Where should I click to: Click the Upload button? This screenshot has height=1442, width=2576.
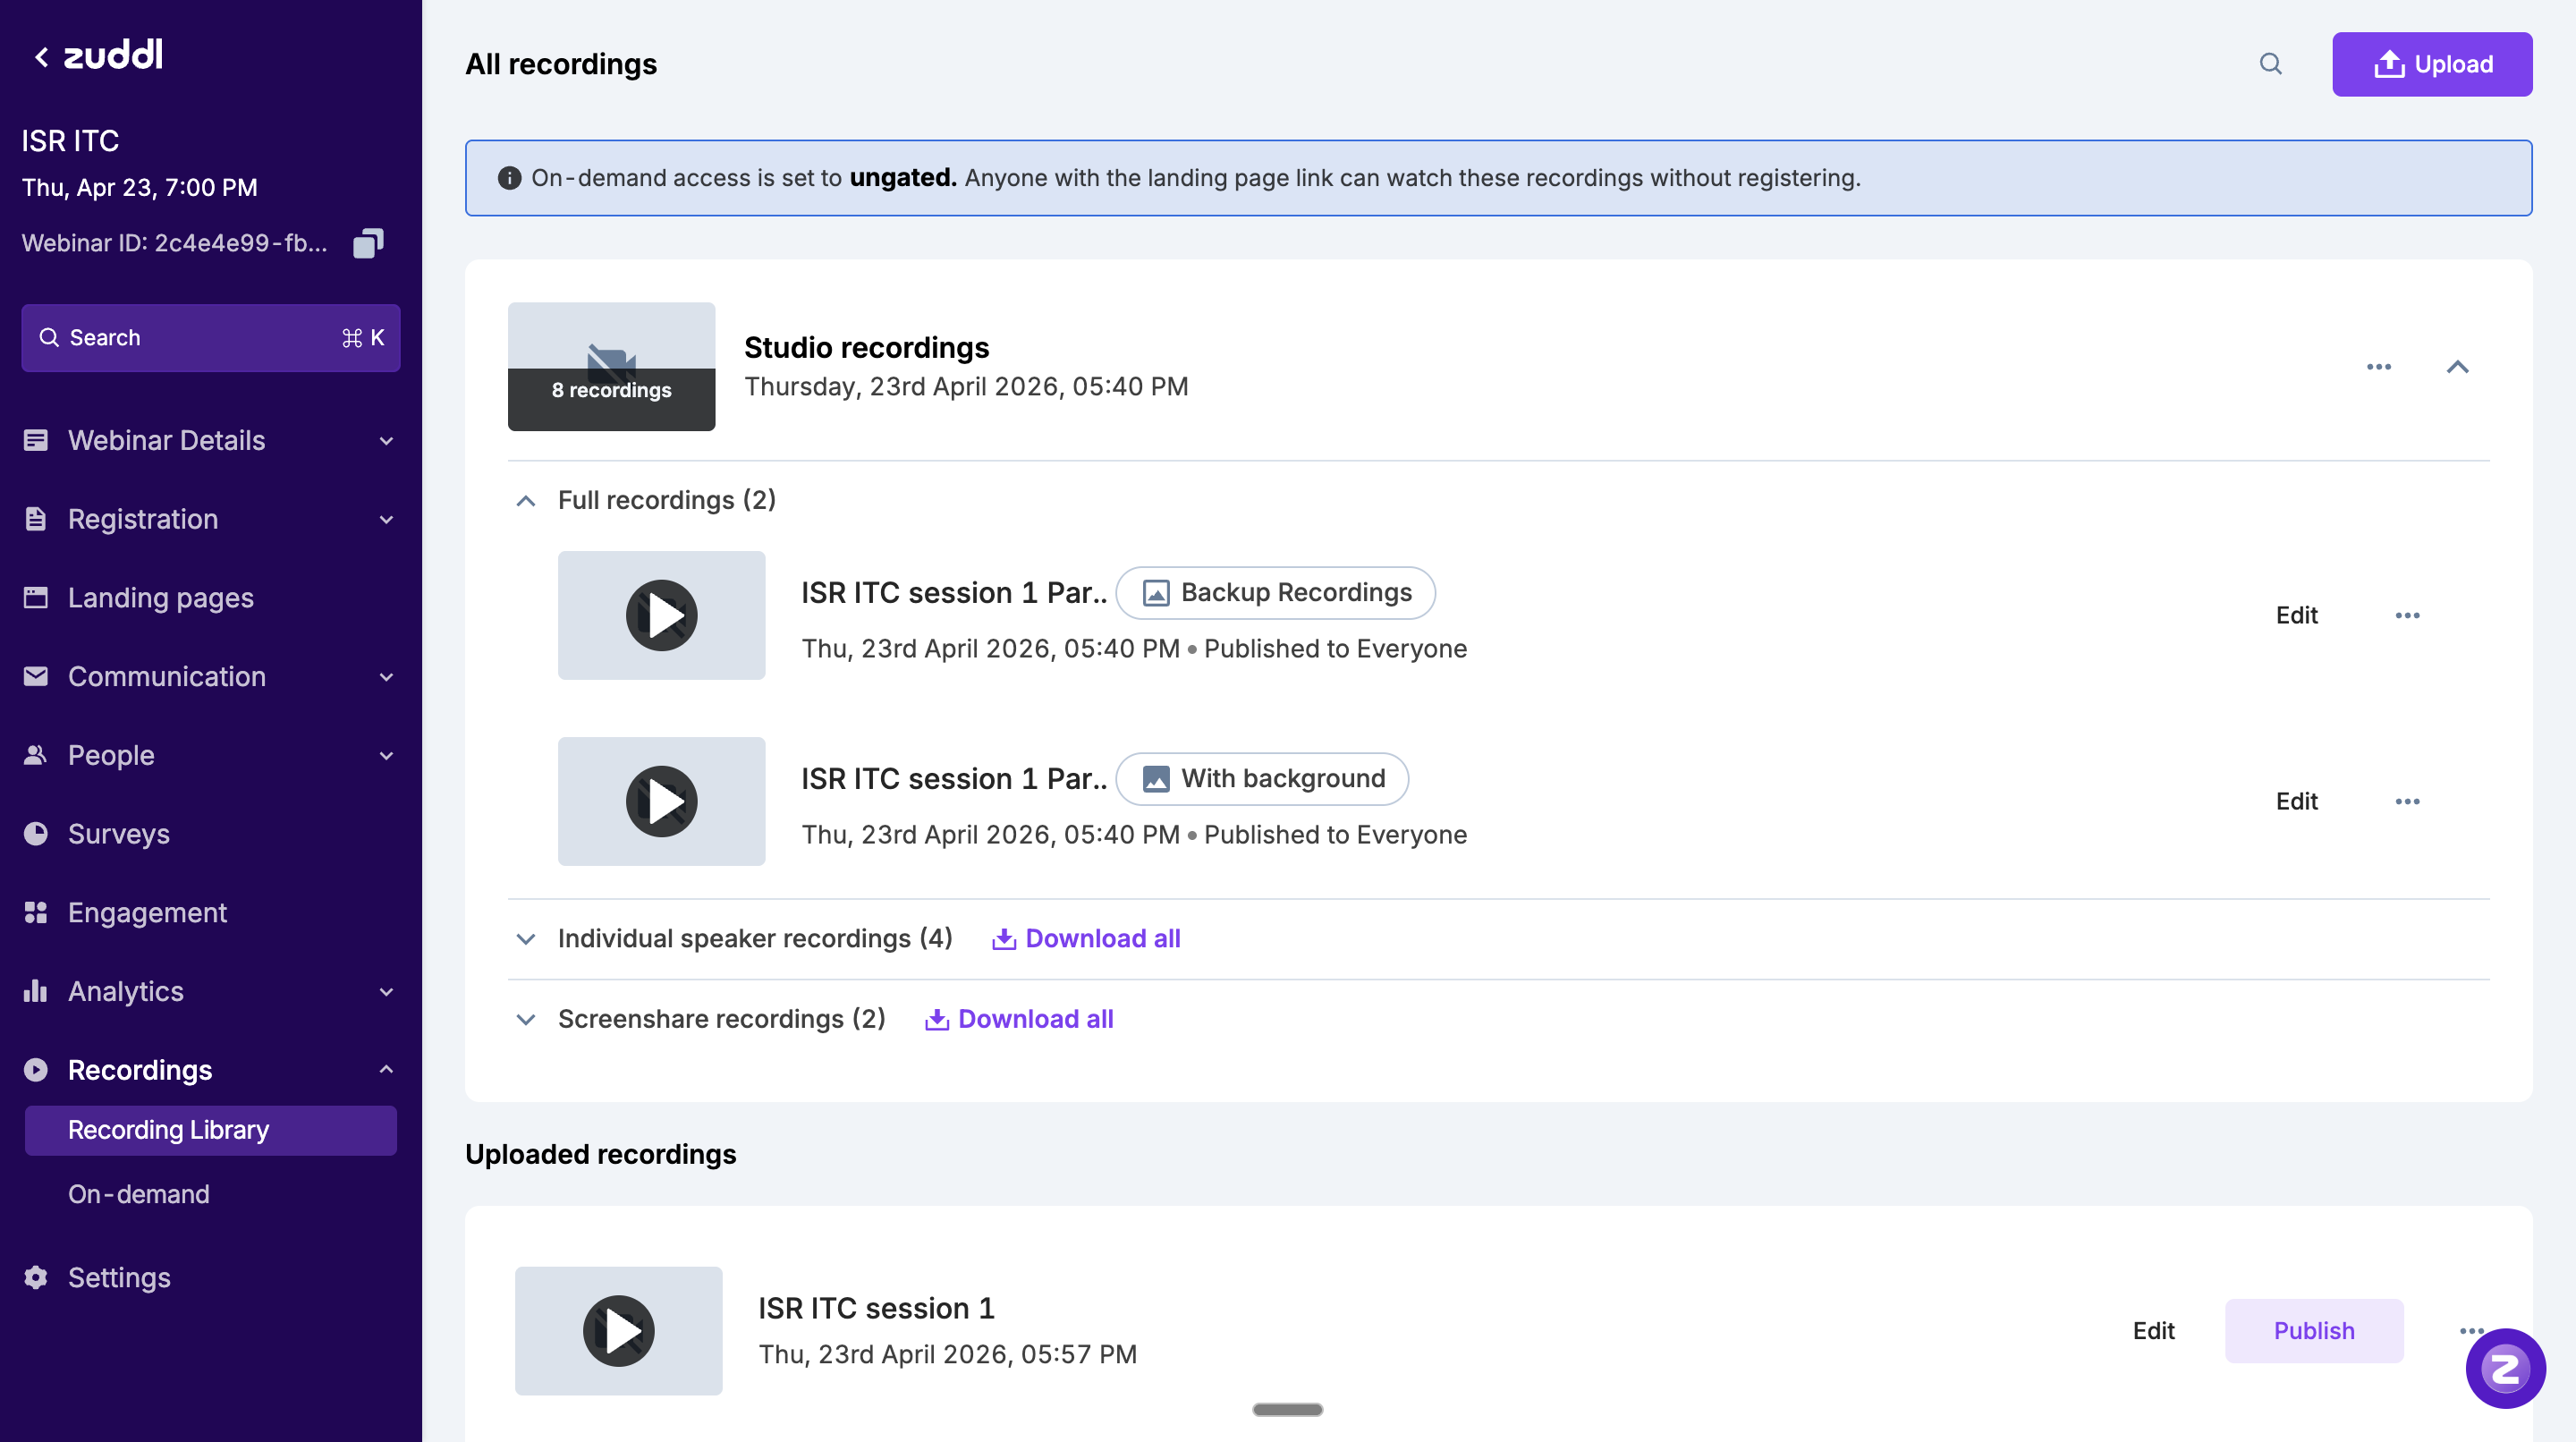click(2432, 64)
